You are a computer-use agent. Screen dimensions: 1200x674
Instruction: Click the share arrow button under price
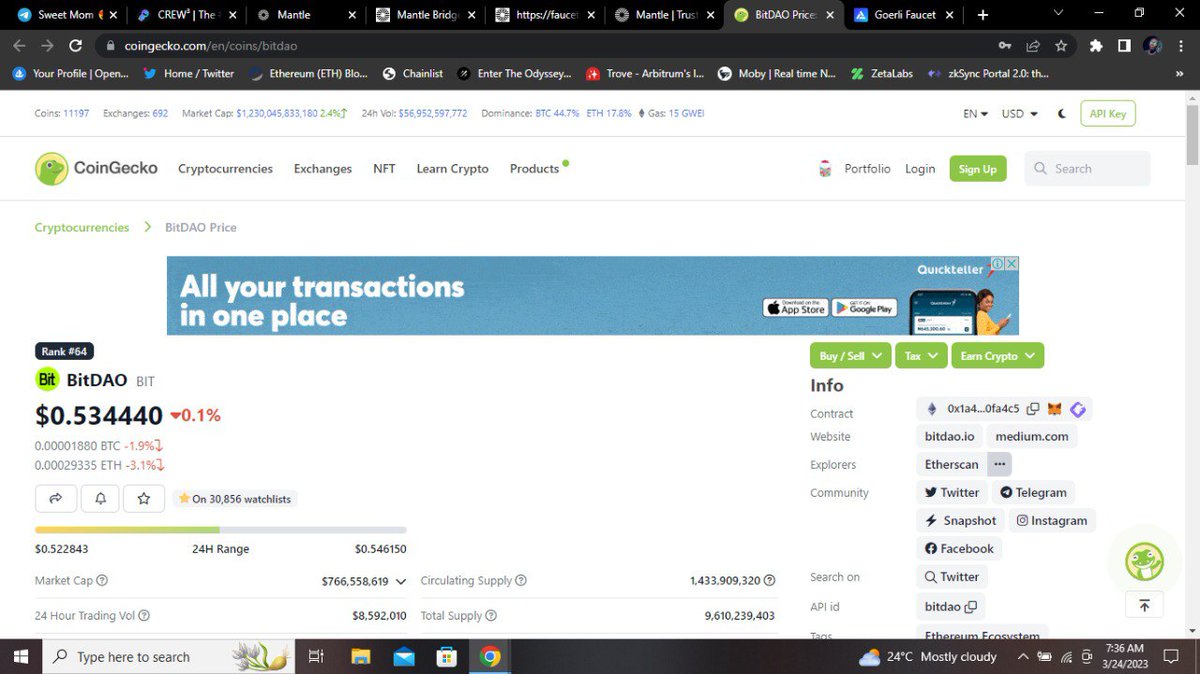(x=56, y=498)
